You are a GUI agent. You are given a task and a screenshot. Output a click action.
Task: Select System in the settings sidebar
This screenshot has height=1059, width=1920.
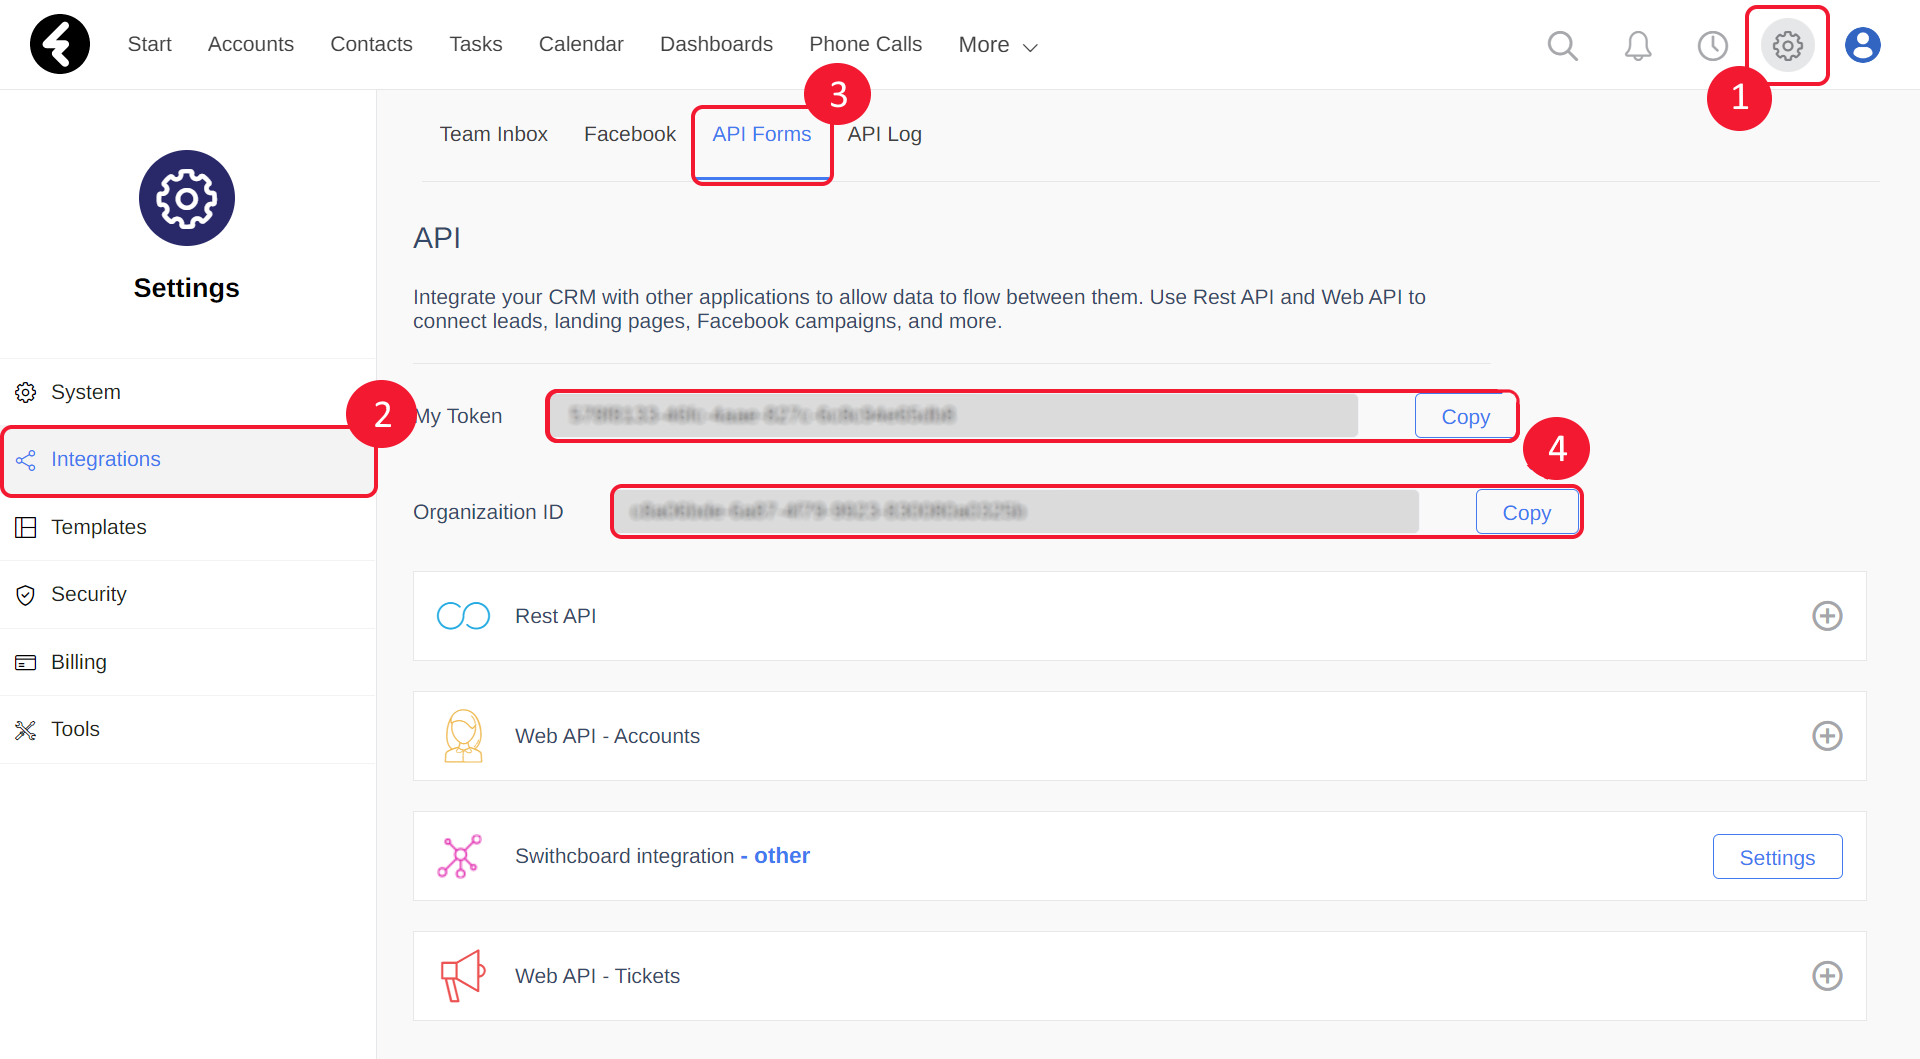click(188, 392)
